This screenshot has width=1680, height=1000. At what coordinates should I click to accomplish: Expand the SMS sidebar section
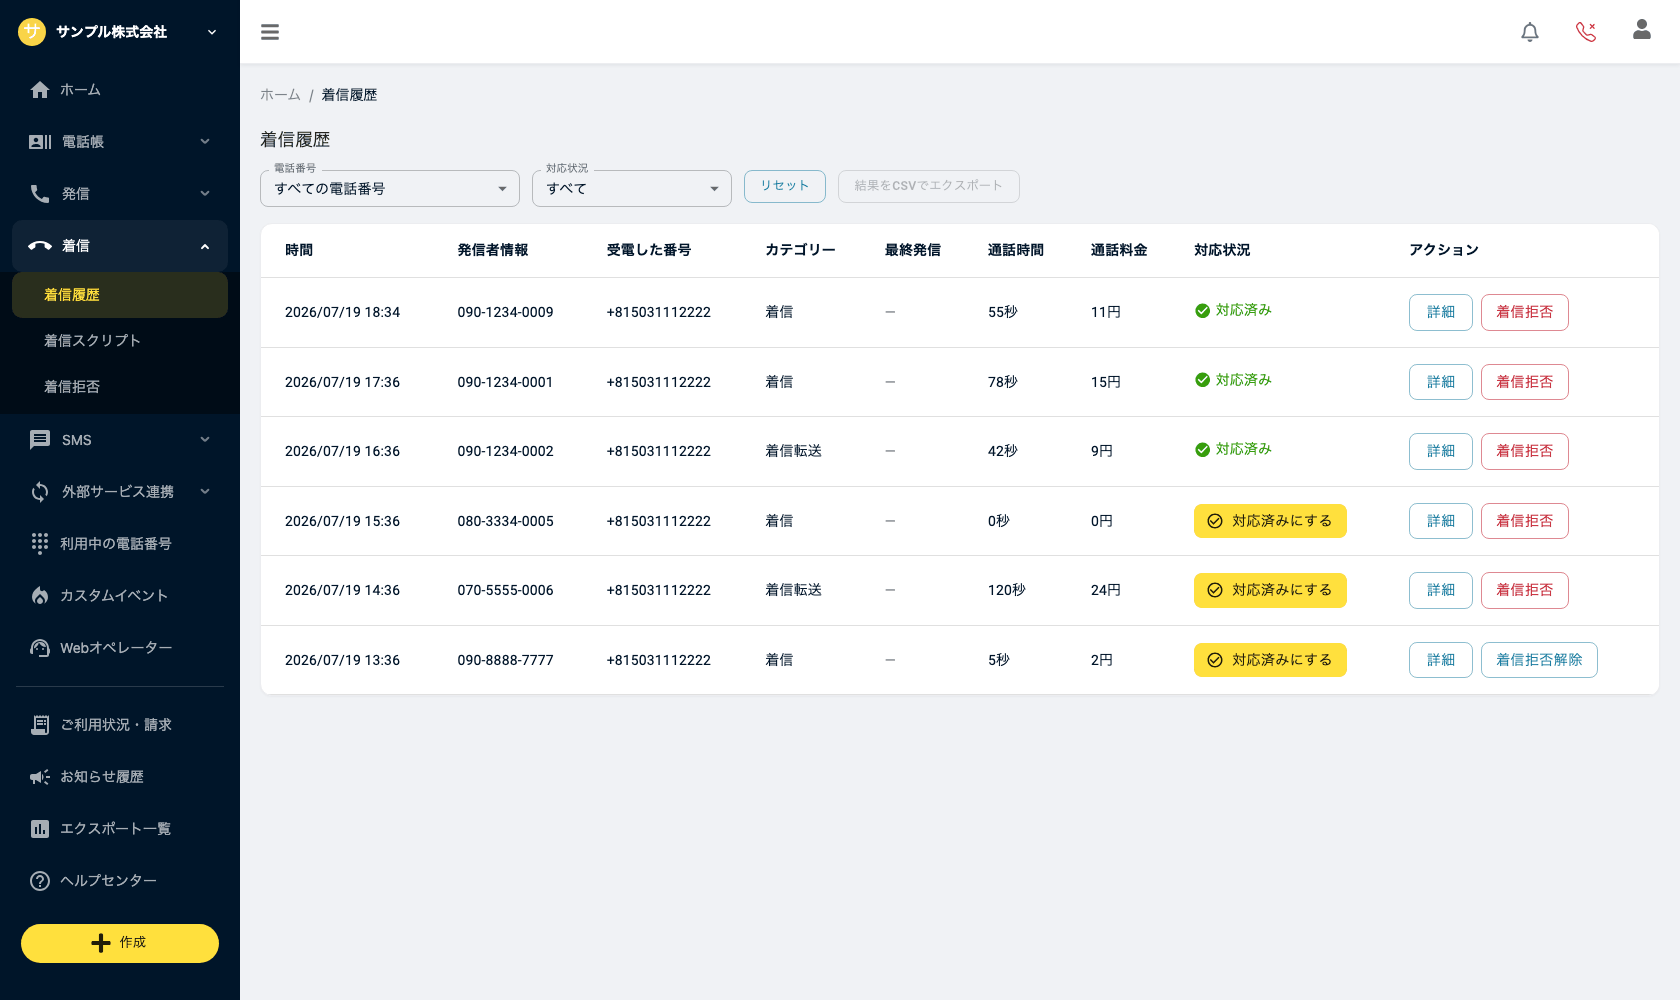pyautogui.click(x=120, y=440)
